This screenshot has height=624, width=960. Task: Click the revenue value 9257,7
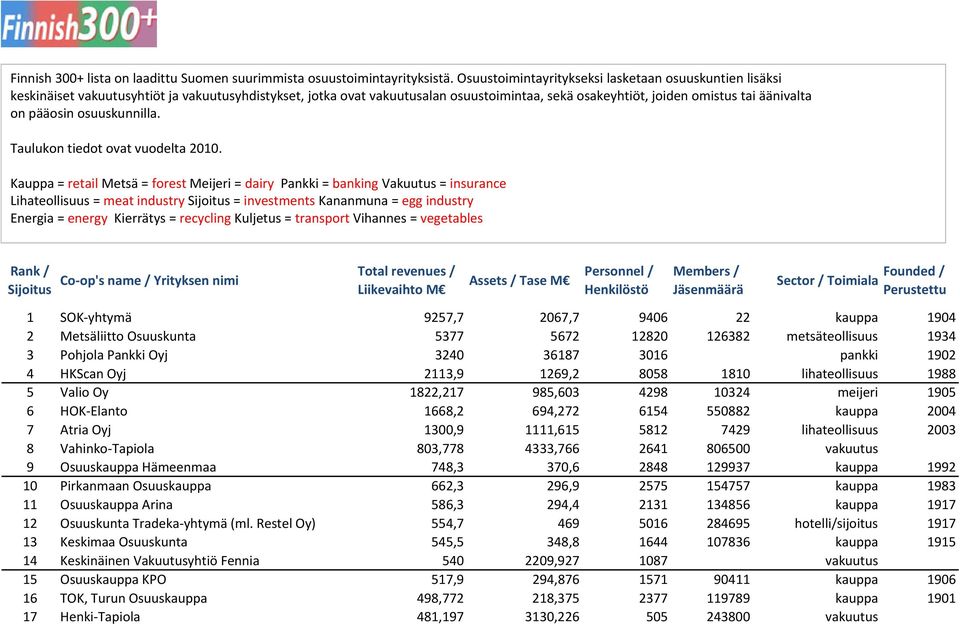click(444, 318)
